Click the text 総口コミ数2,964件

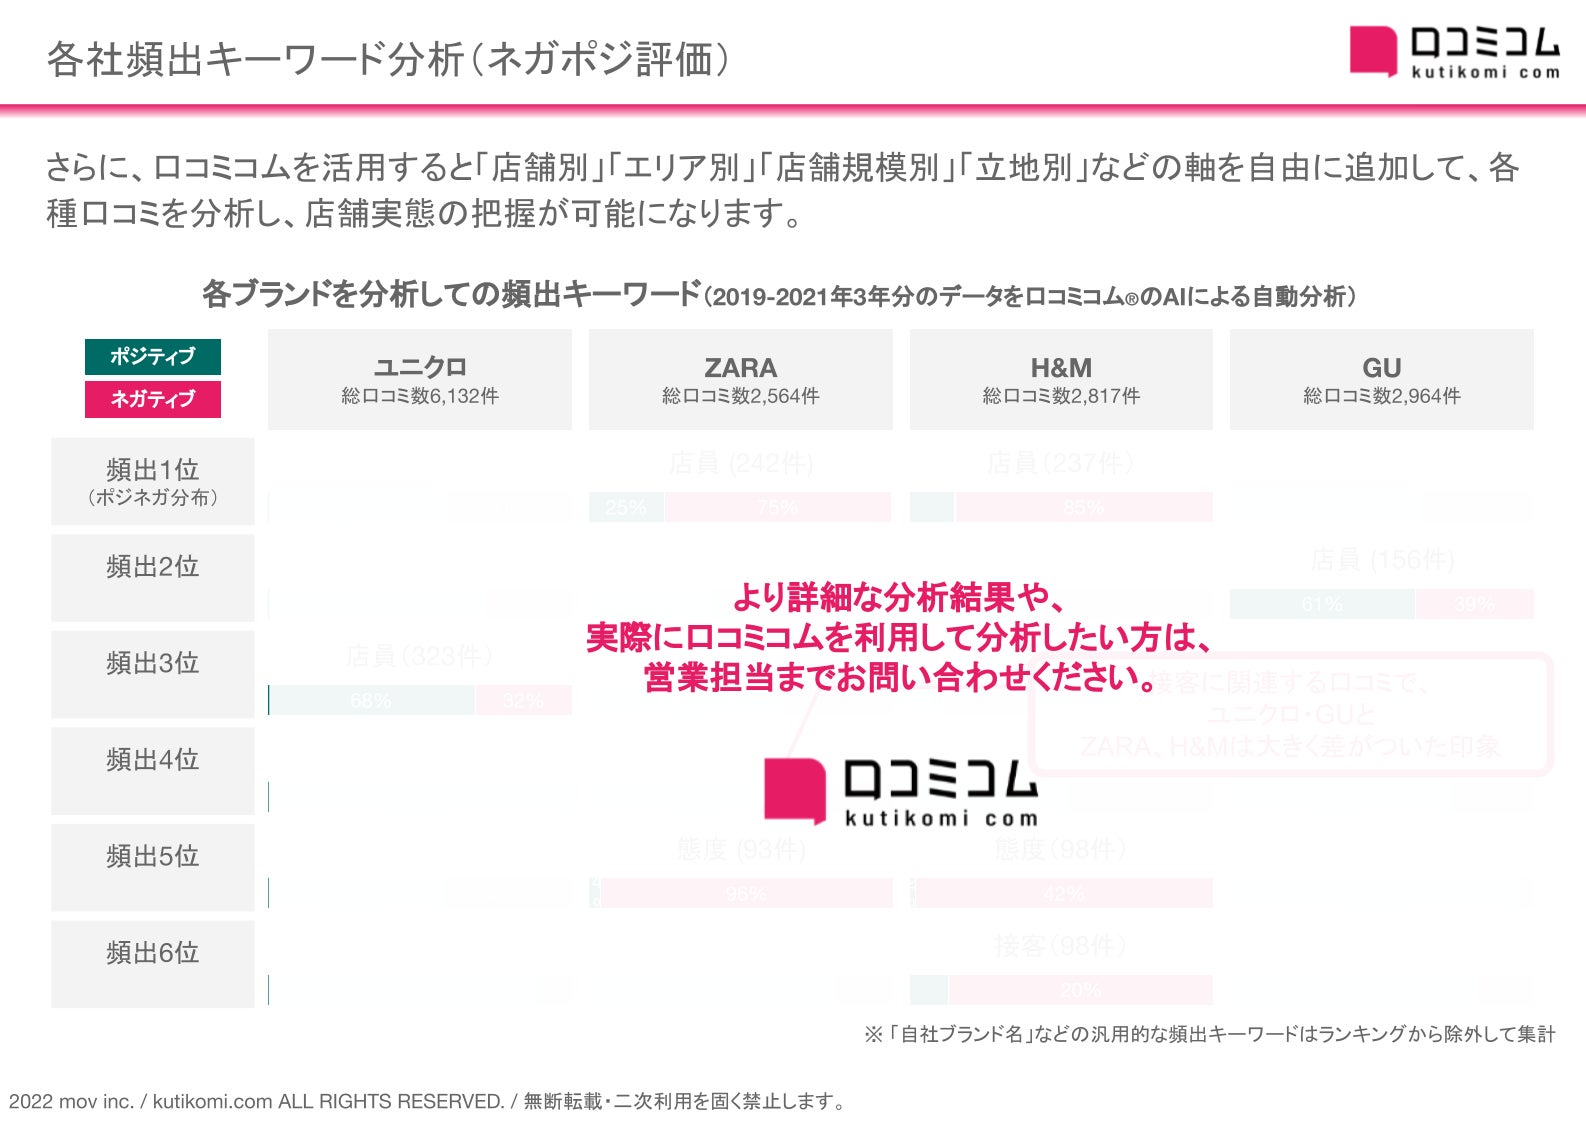1382,396
